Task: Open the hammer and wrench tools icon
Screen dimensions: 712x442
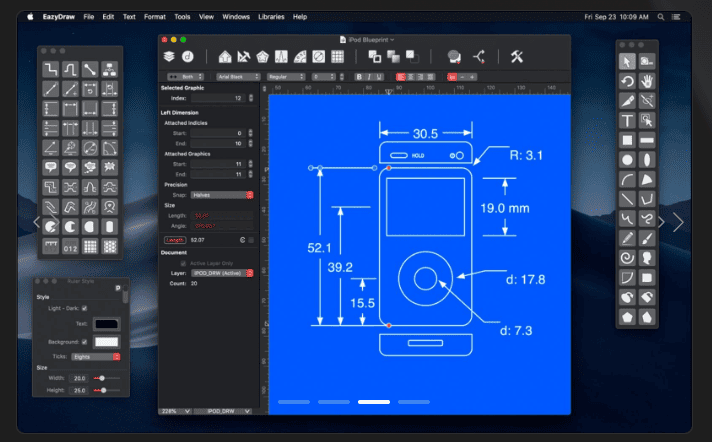Action: (516, 57)
